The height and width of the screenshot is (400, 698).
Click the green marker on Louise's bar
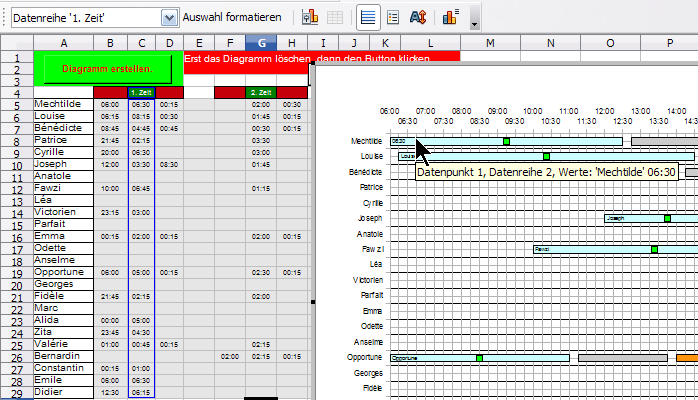click(546, 156)
